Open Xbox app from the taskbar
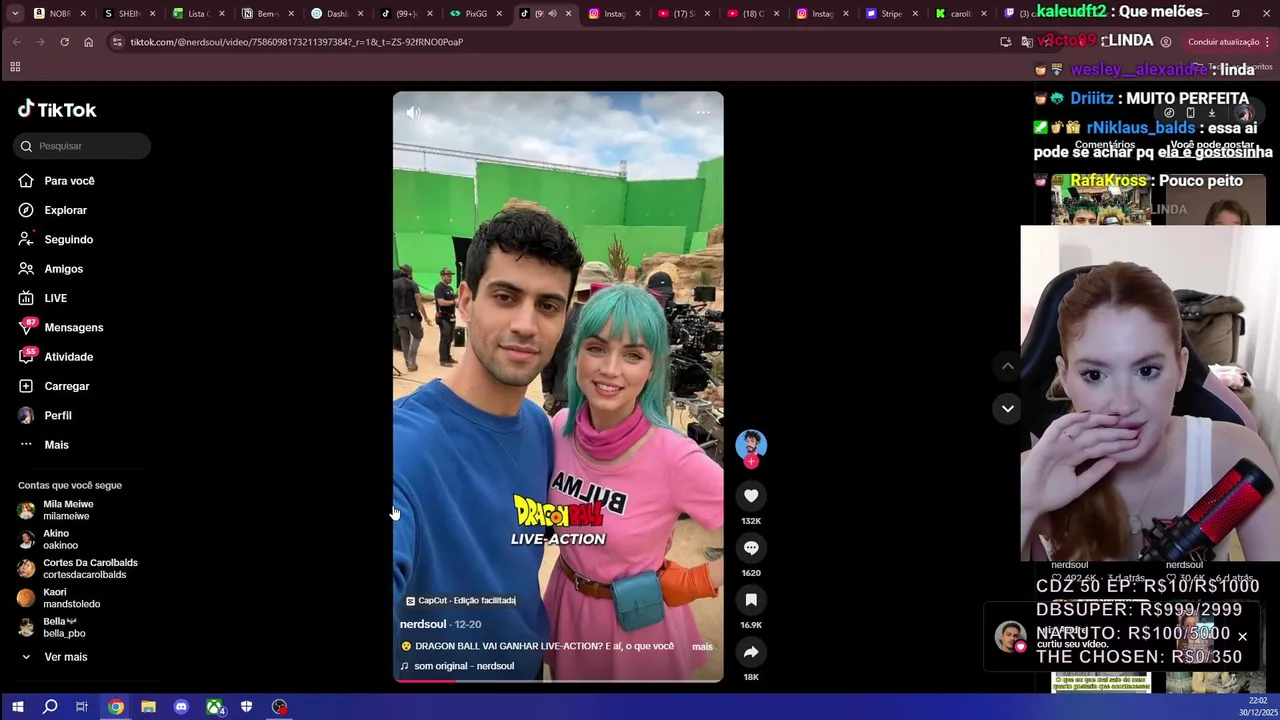1280x720 pixels. click(214, 707)
